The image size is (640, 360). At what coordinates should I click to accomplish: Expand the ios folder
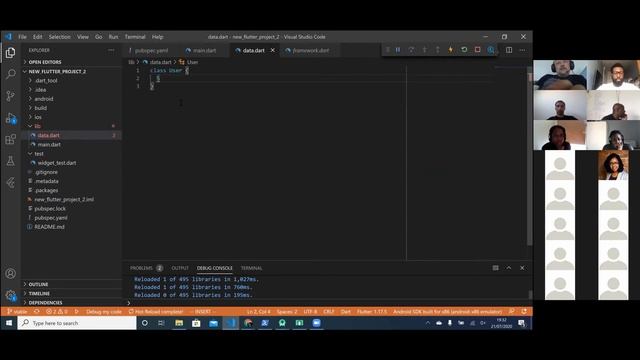click(x=71, y=117)
